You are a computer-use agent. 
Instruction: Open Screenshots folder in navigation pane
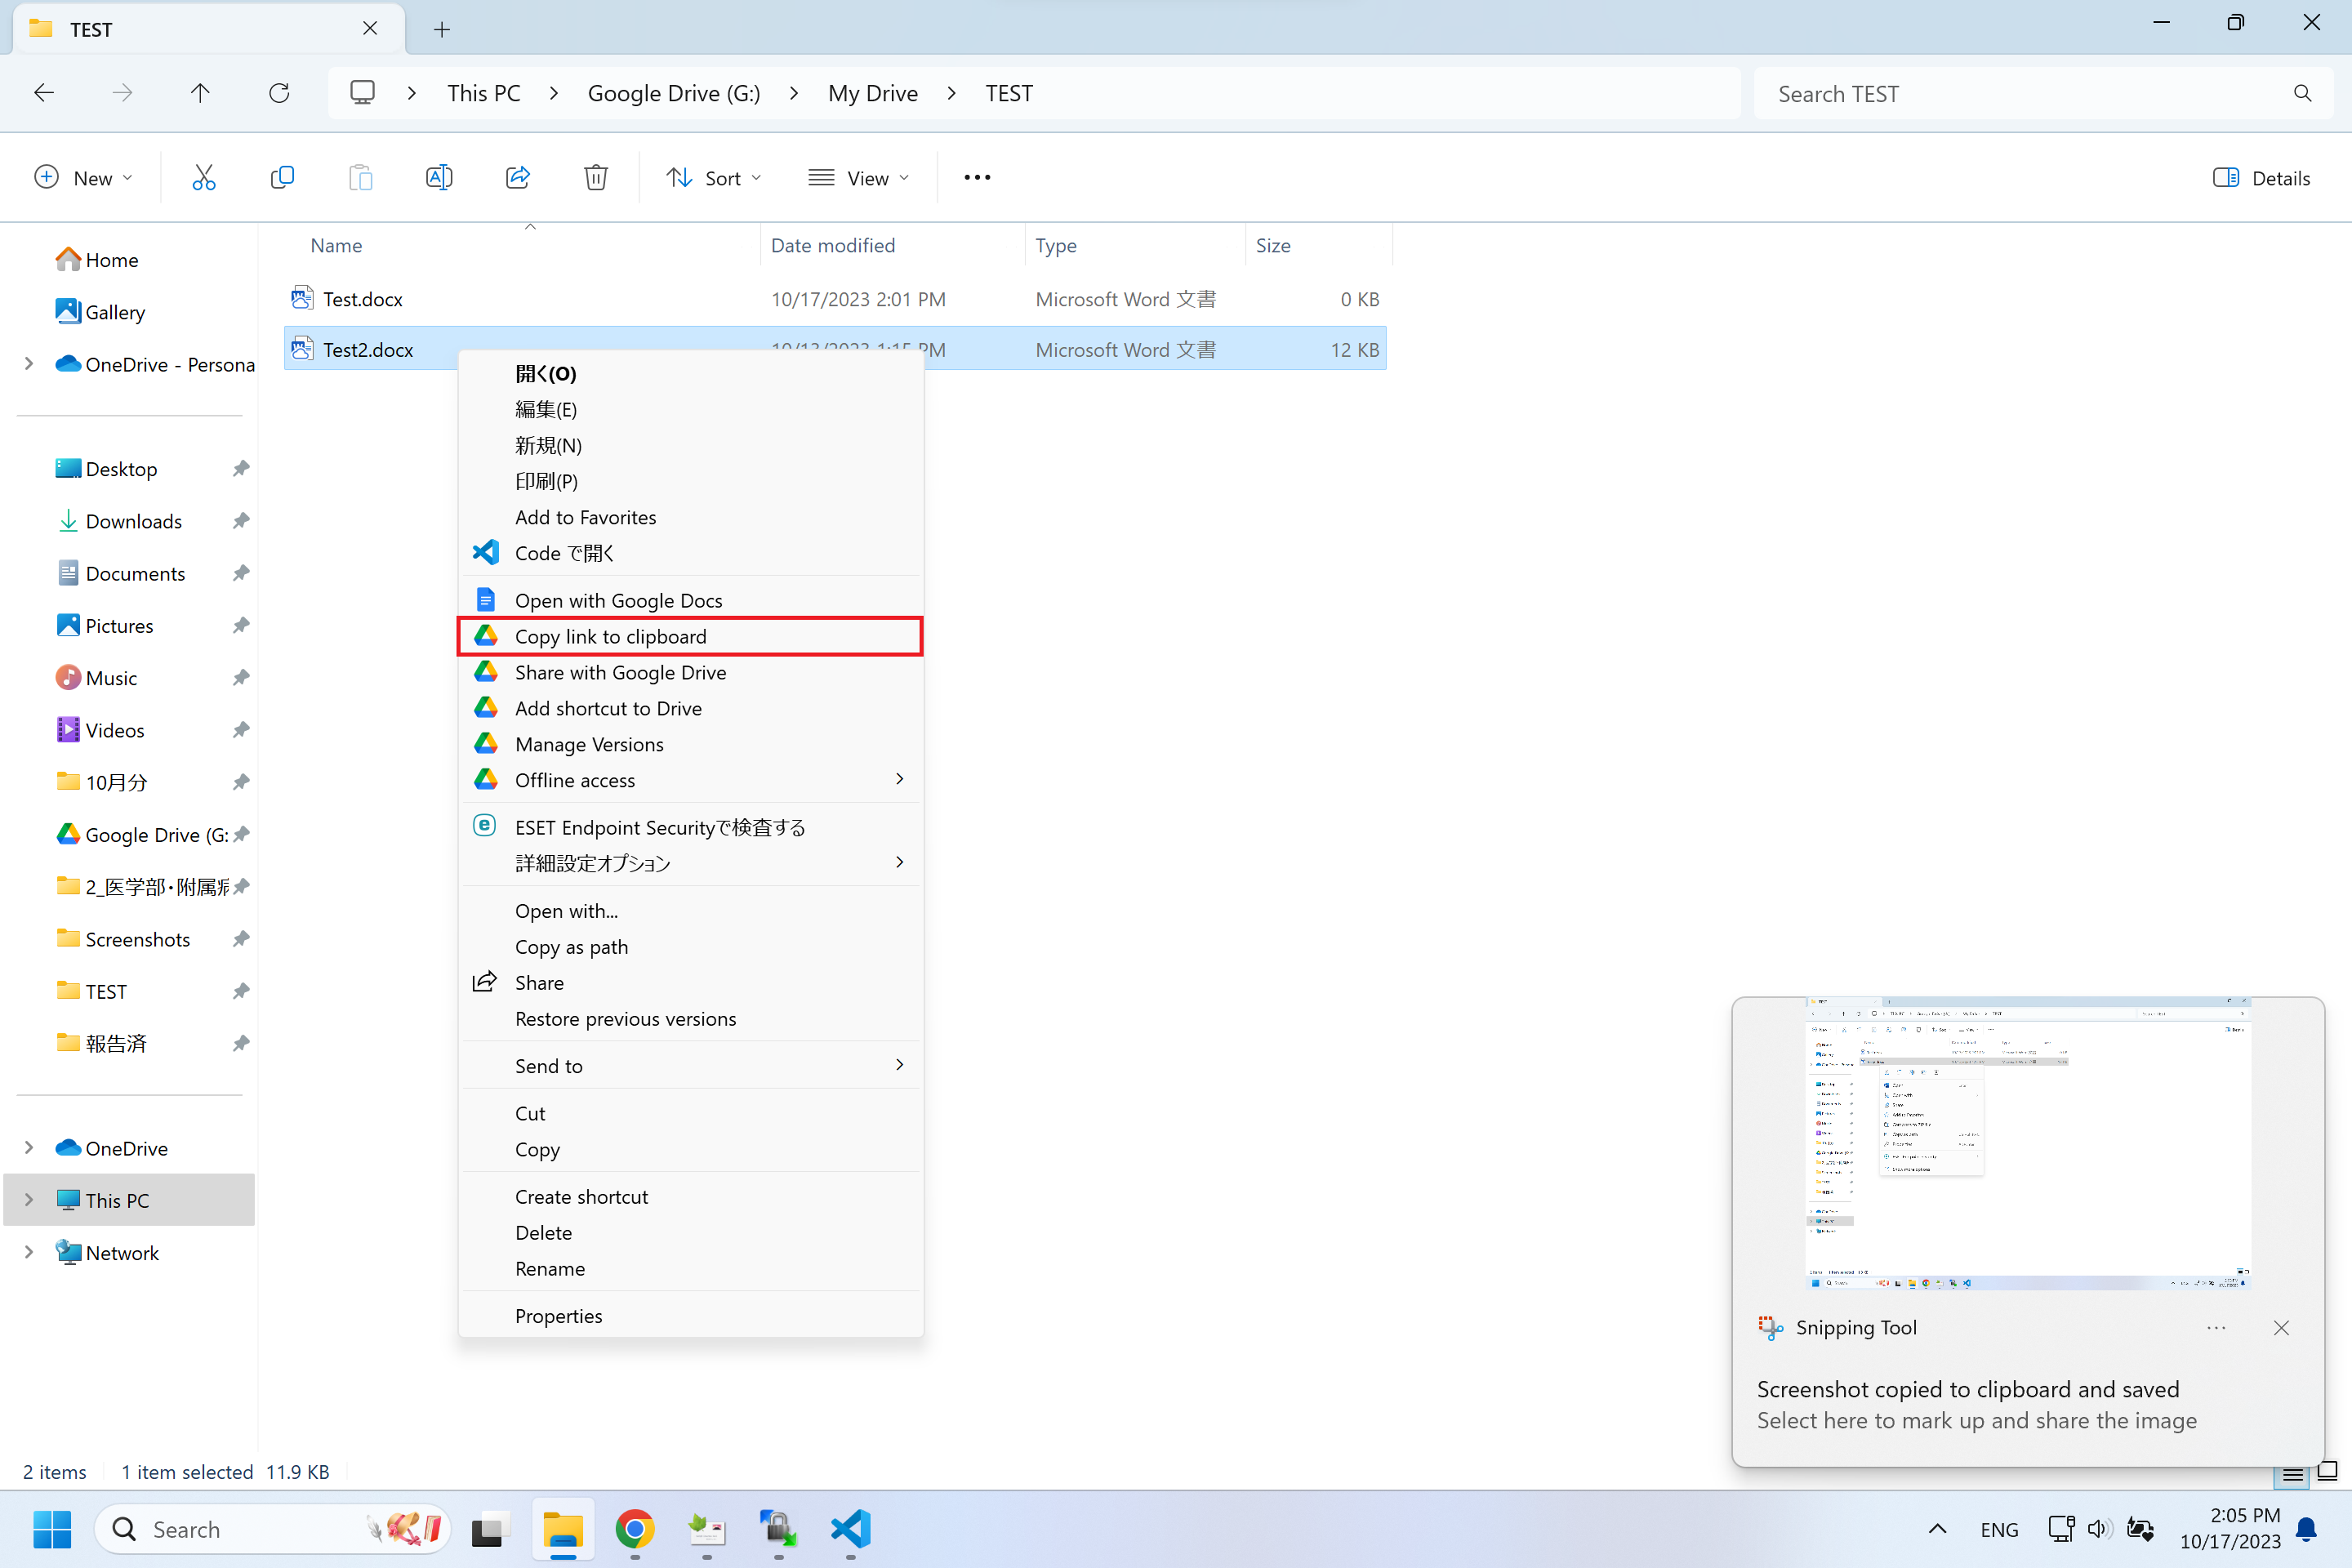tap(137, 939)
